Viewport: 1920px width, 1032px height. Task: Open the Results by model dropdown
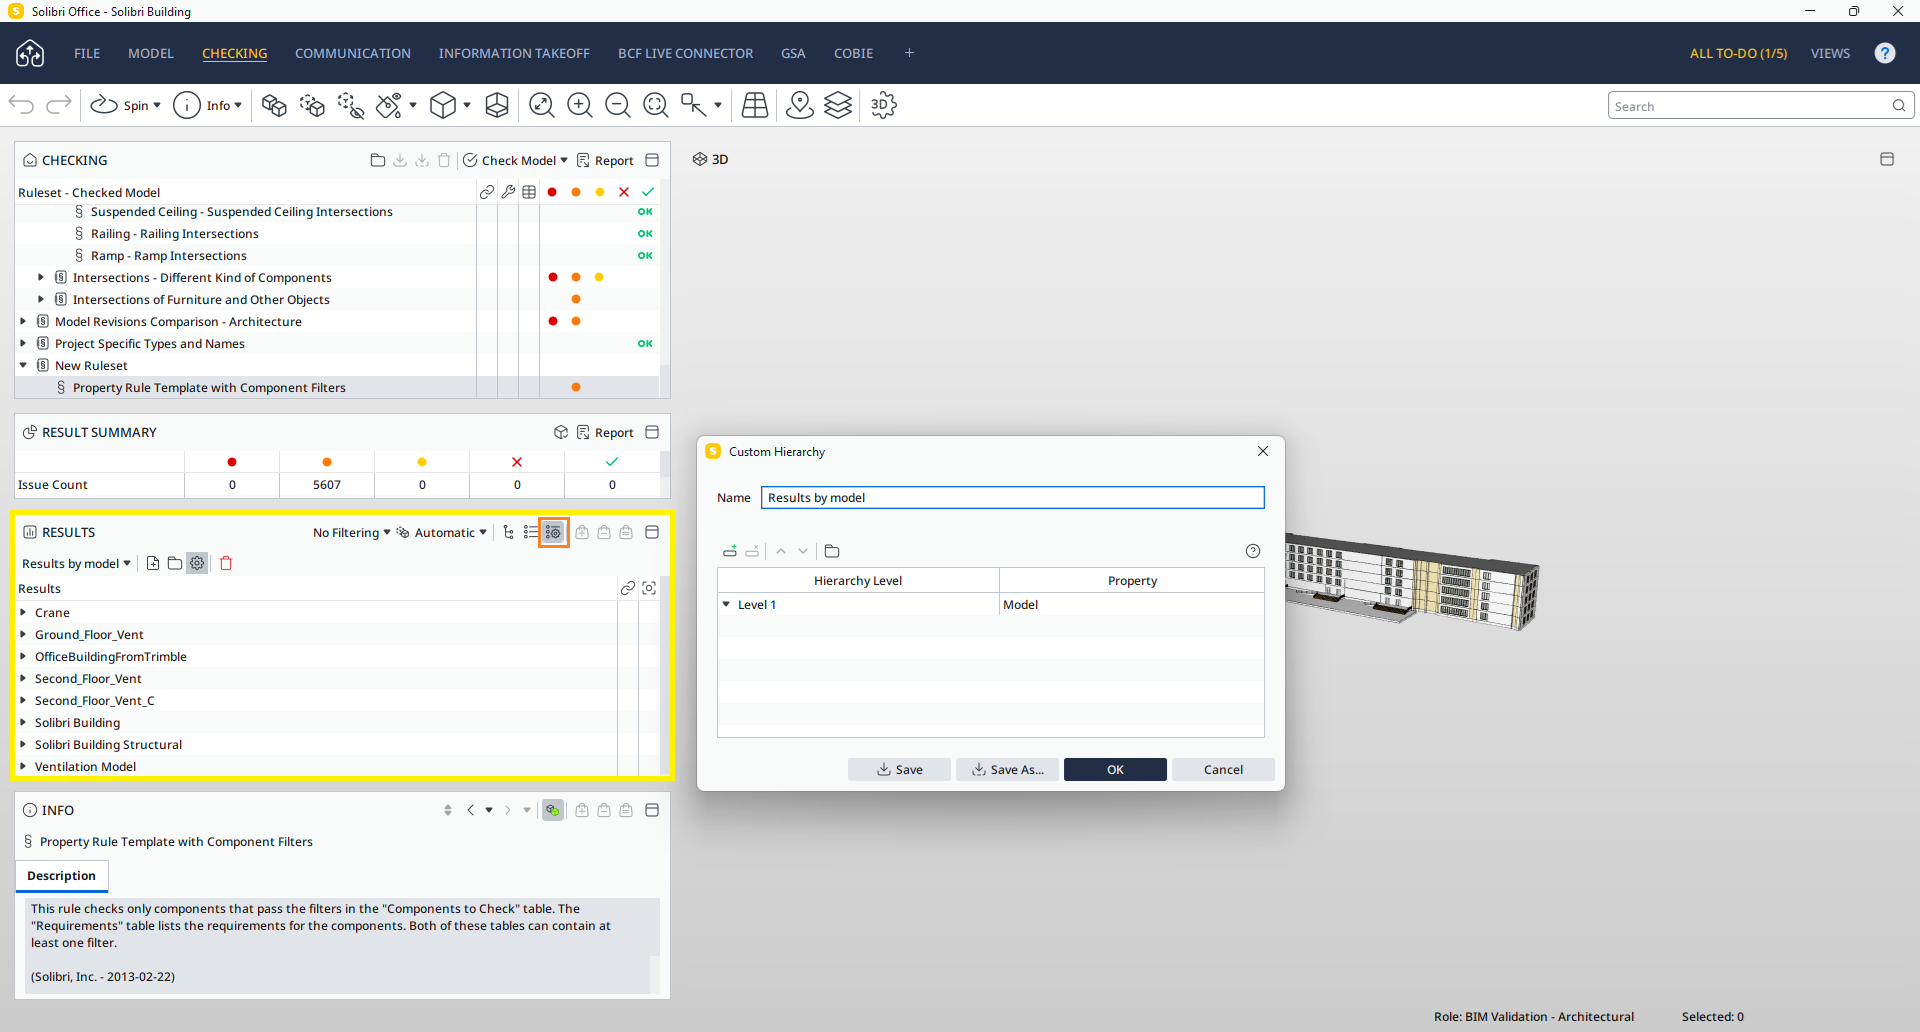point(77,564)
